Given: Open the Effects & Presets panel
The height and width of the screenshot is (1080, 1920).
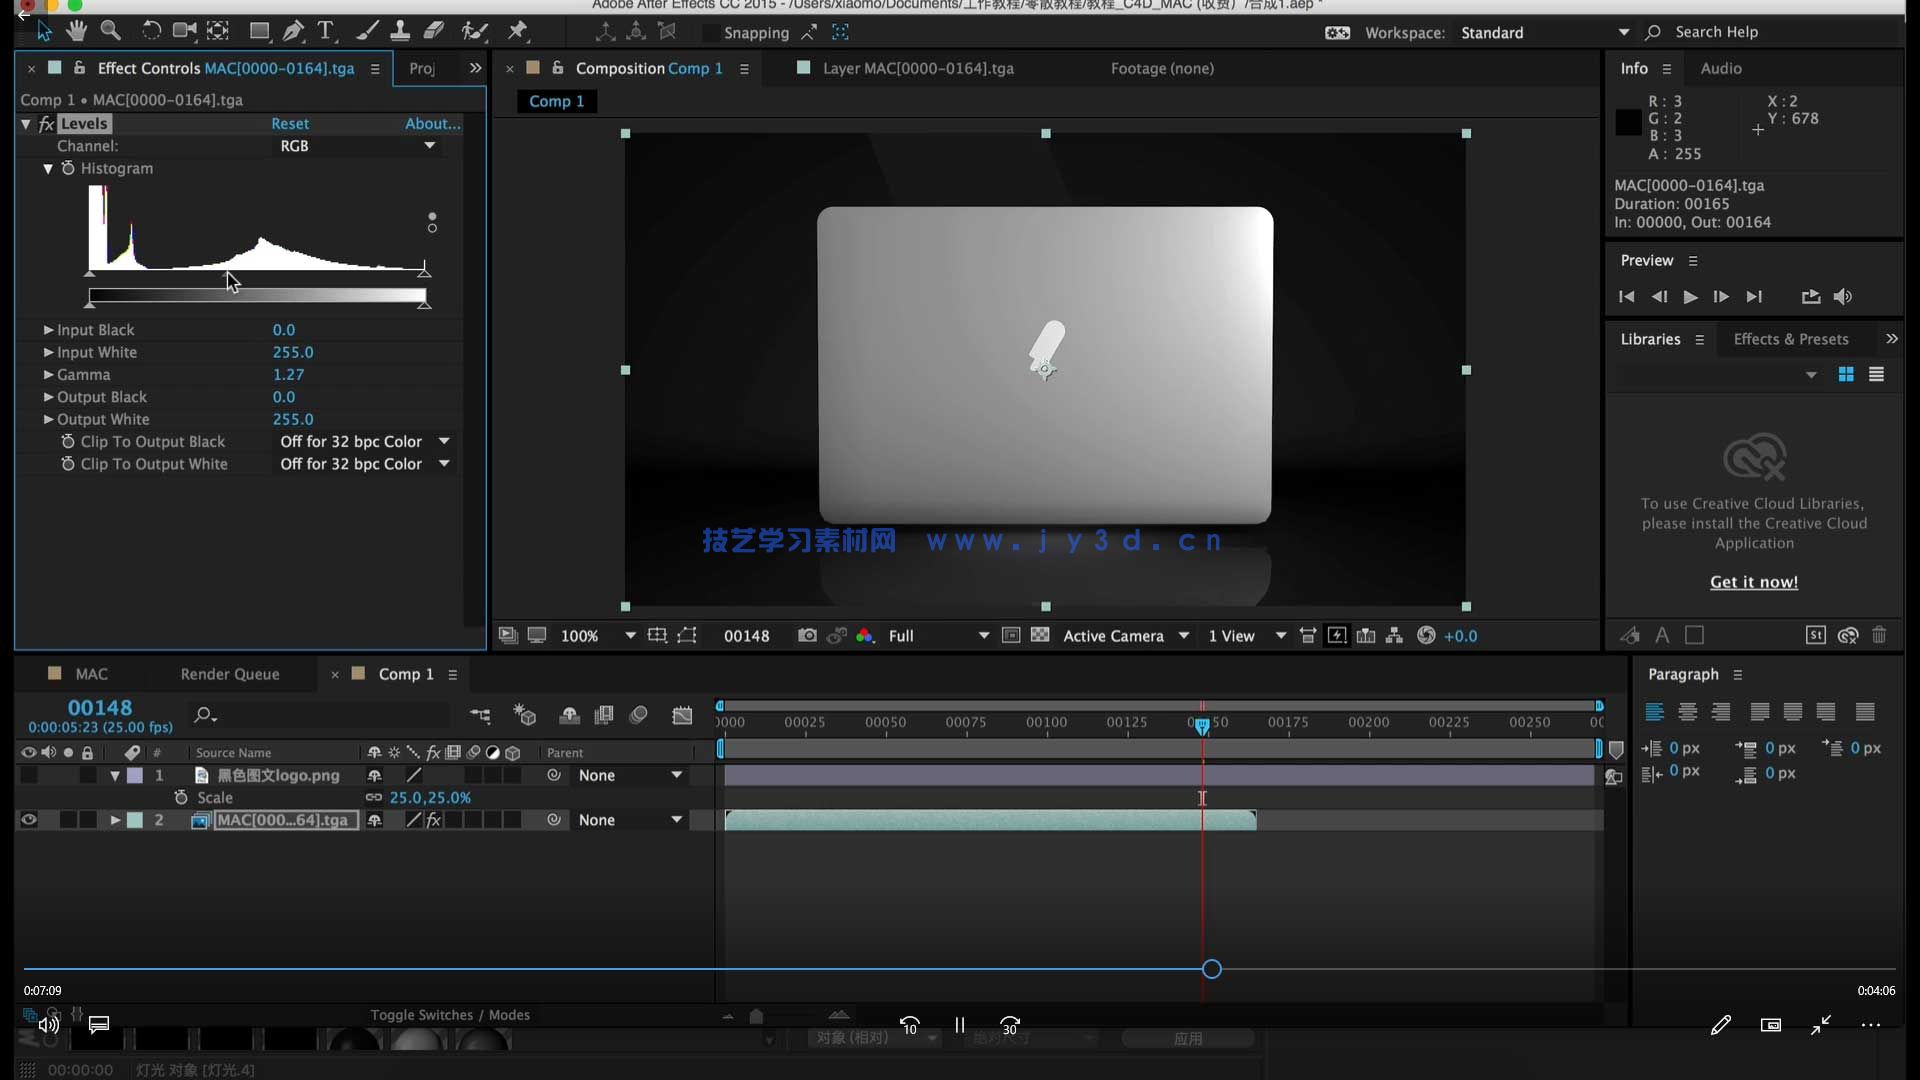Looking at the screenshot, I should point(1790,339).
